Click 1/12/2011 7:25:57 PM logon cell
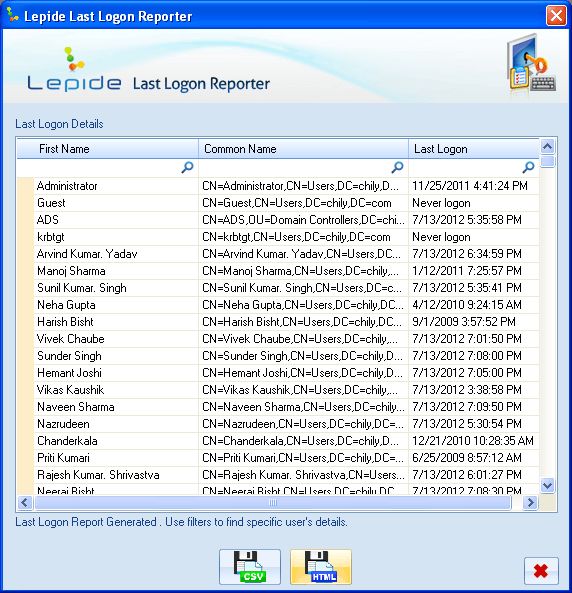This screenshot has height=593, width=572. 474,271
